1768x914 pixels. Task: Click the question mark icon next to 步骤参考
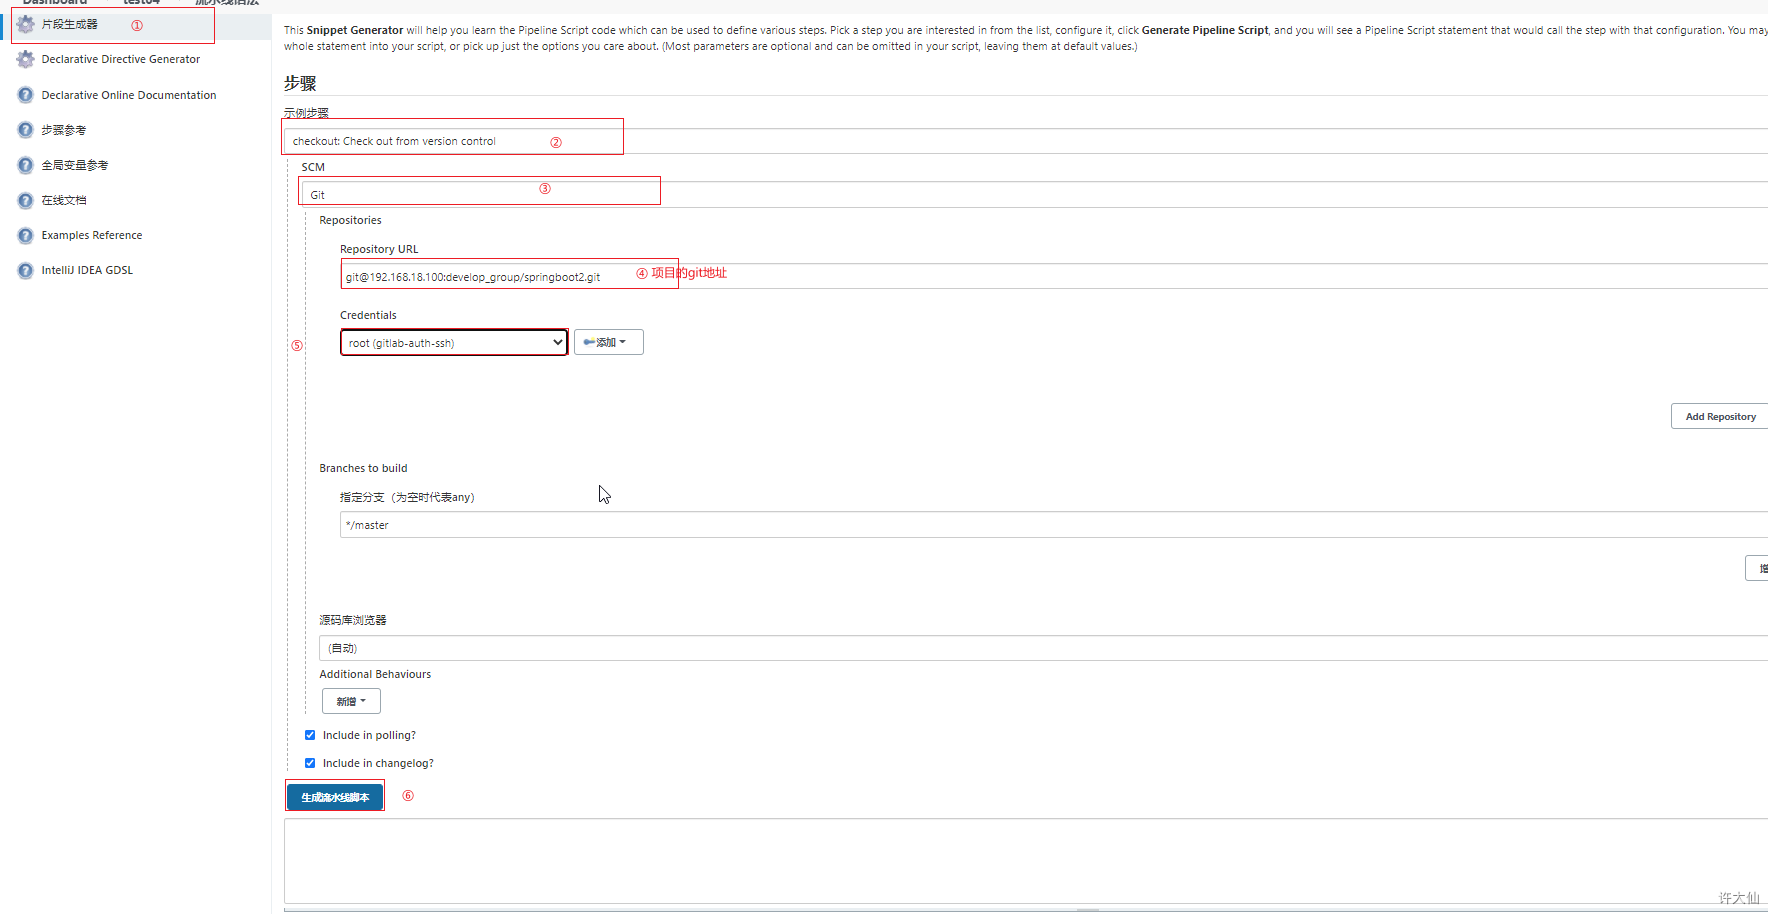[x=26, y=130]
